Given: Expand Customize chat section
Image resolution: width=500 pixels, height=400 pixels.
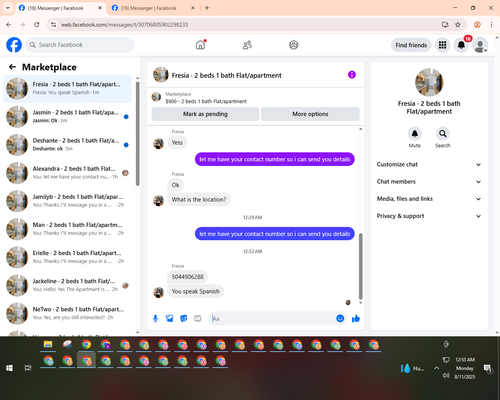Looking at the screenshot, I should [429, 164].
